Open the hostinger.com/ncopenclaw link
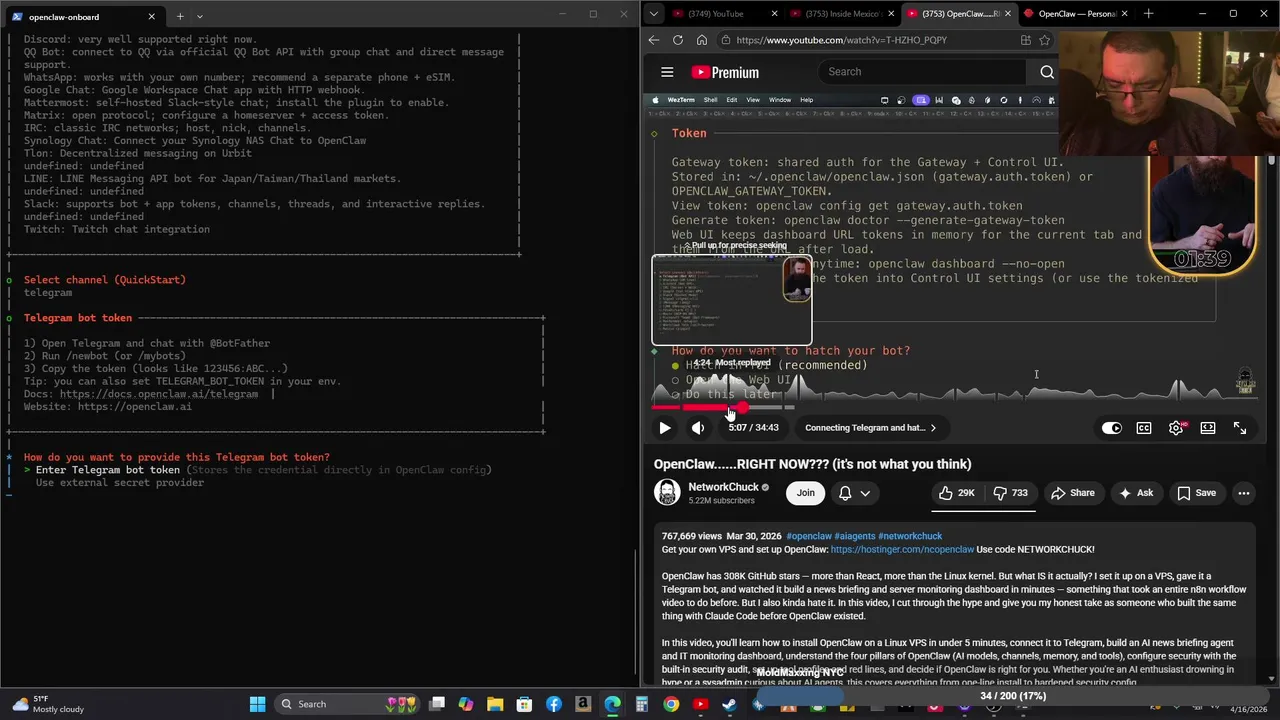1280x720 pixels. coord(902,549)
